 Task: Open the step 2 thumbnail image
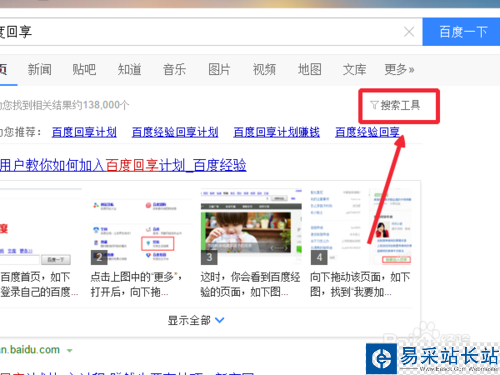click(141, 227)
